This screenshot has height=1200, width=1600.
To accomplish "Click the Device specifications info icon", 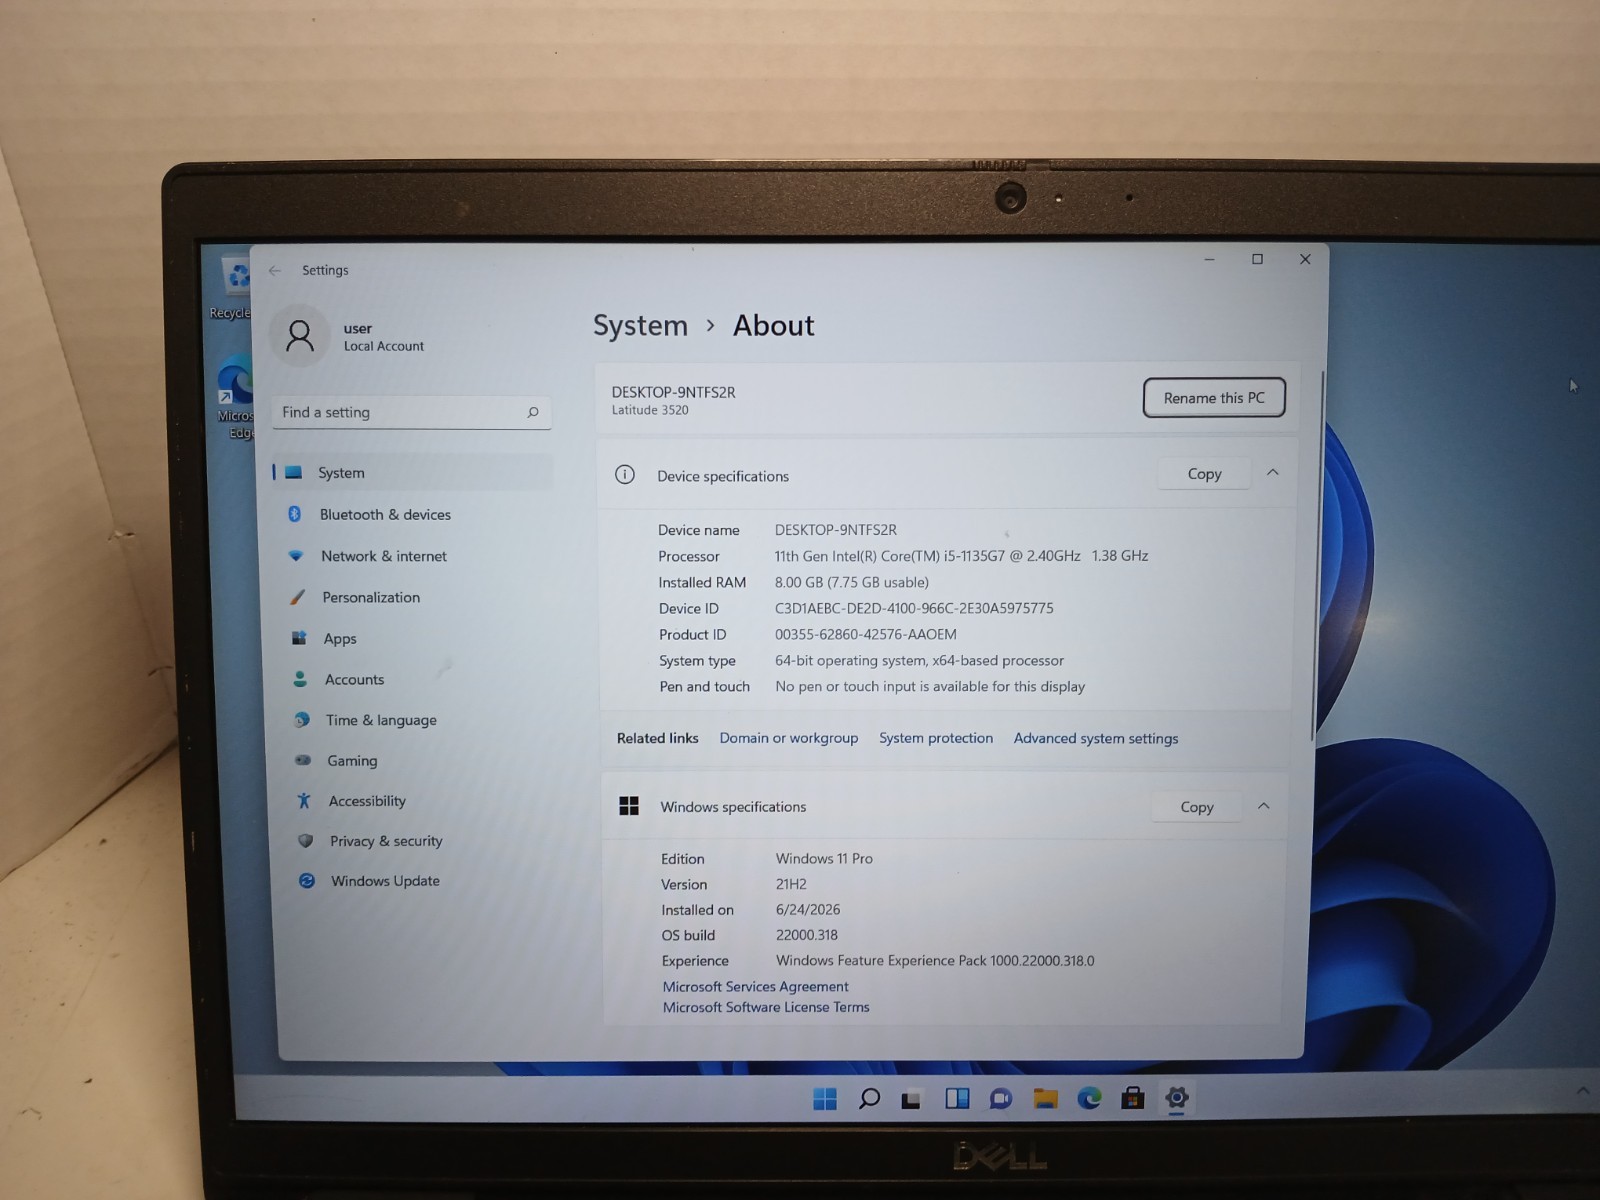I will pyautogui.click(x=625, y=475).
